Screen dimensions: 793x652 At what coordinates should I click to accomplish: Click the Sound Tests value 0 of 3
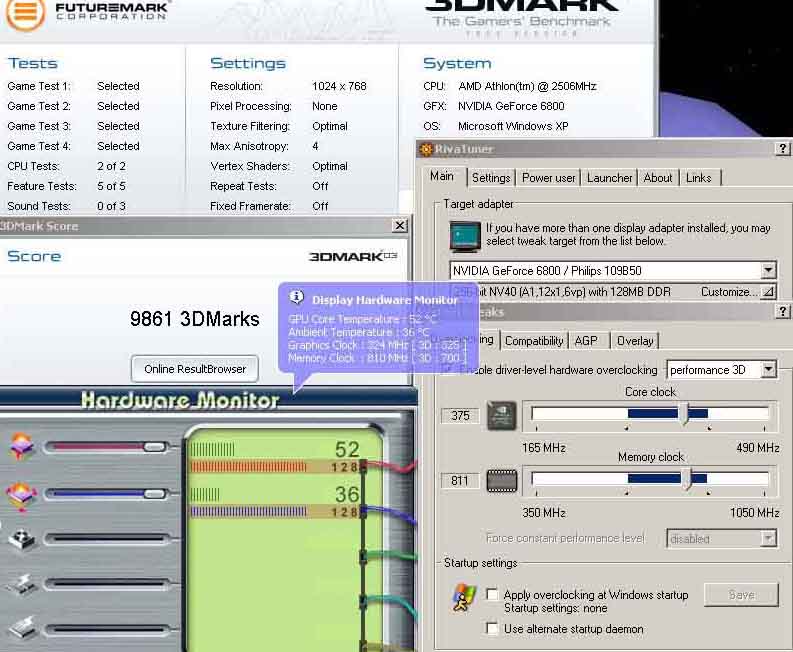pyautogui.click(x=111, y=206)
